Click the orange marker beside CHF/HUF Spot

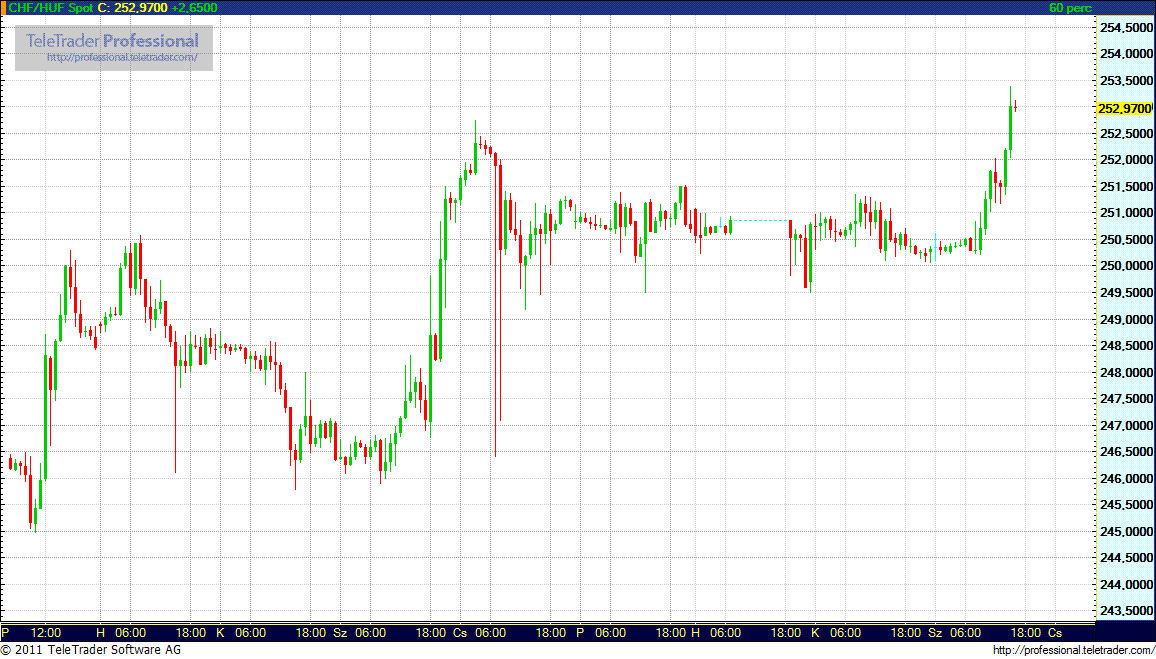(x=3, y=8)
